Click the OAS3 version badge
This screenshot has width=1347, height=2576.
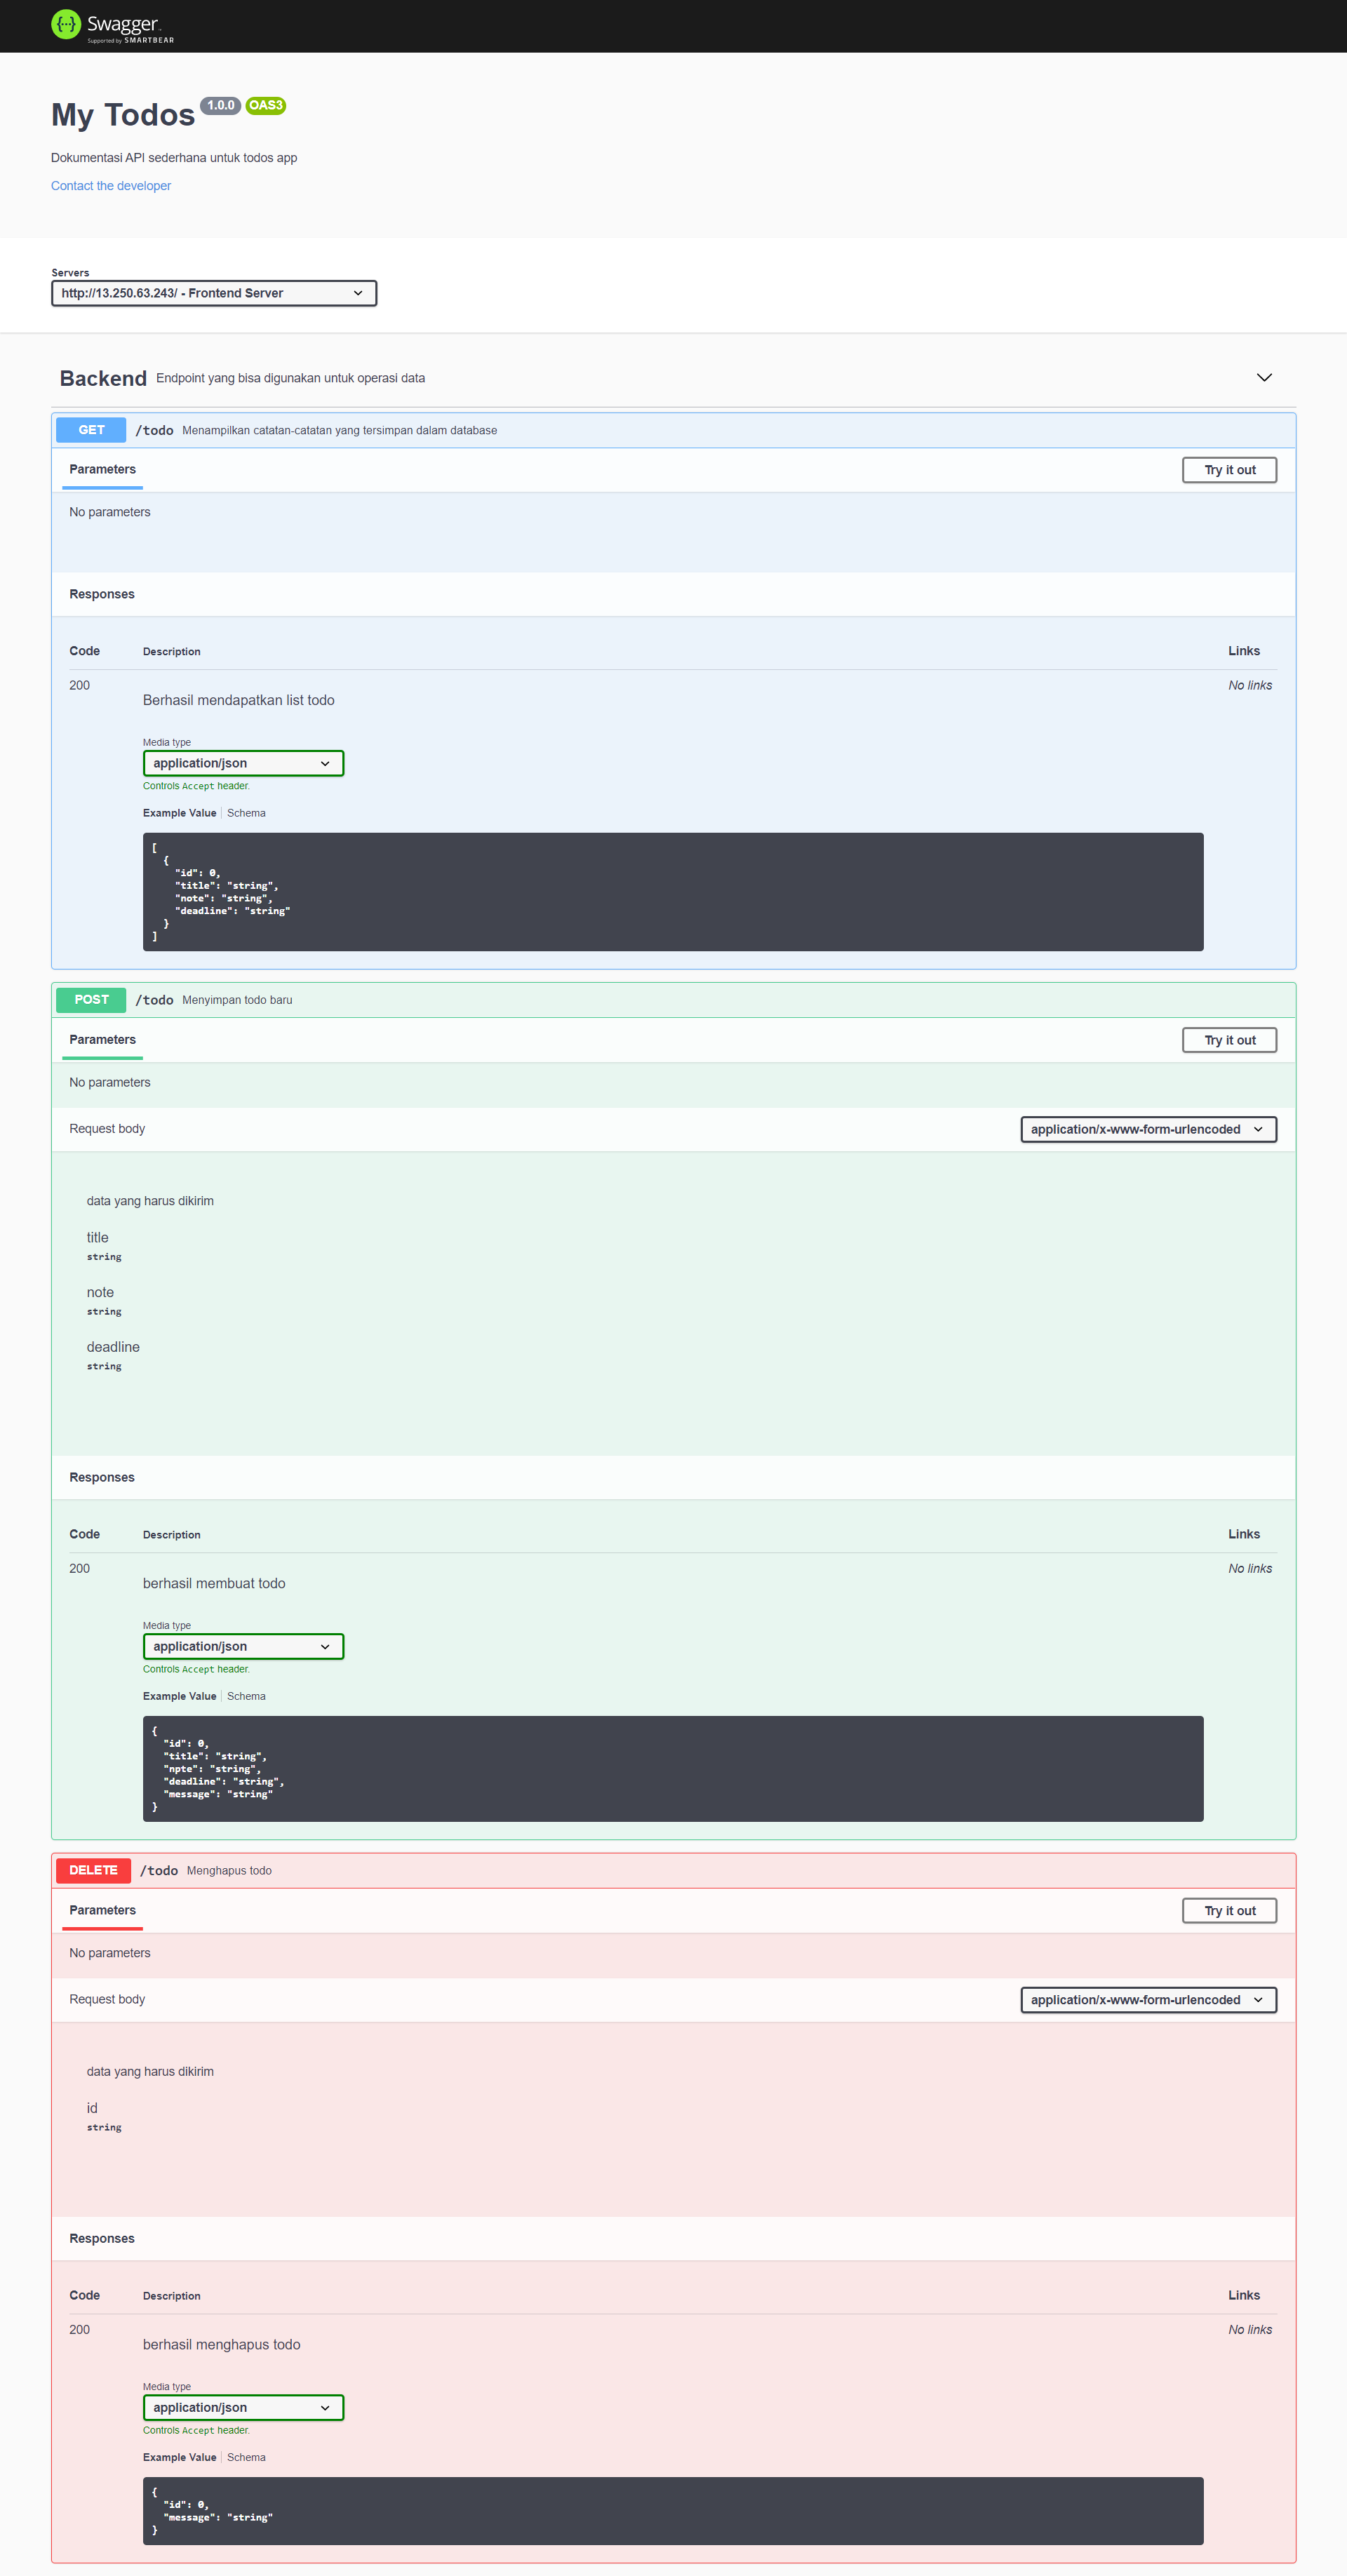(x=265, y=106)
